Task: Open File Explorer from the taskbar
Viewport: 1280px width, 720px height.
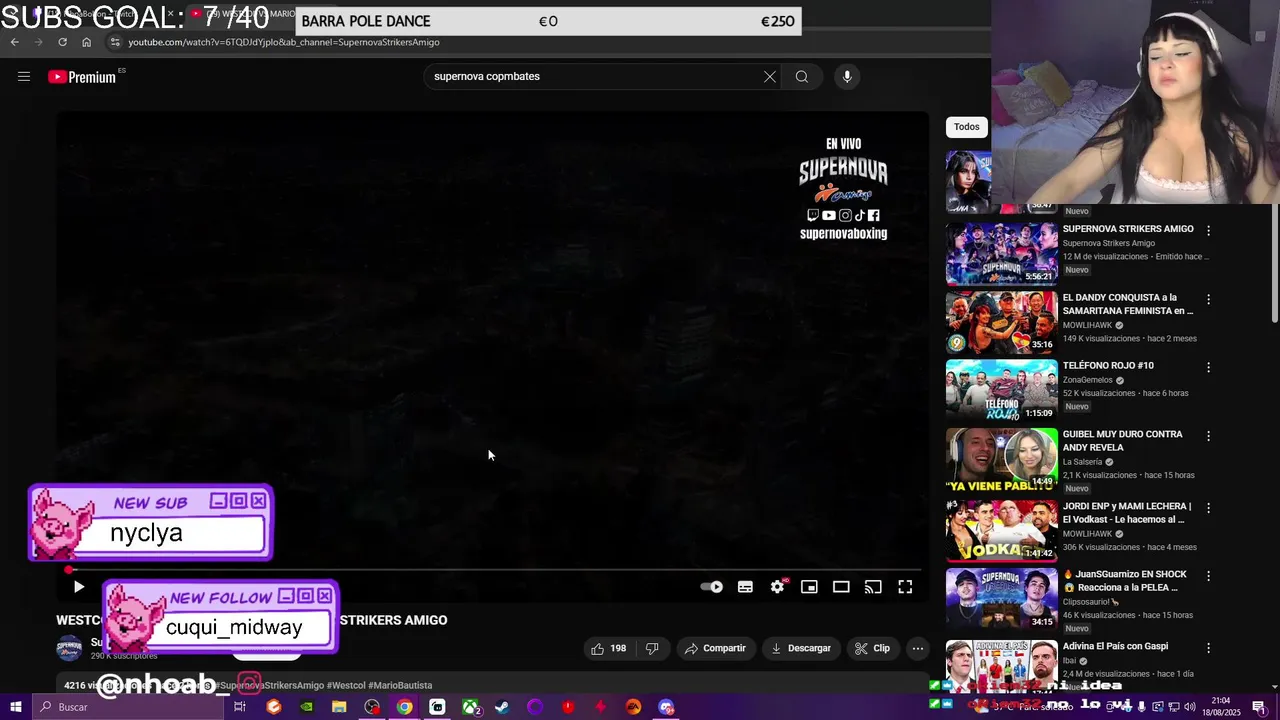Action: [x=339, y=707]
